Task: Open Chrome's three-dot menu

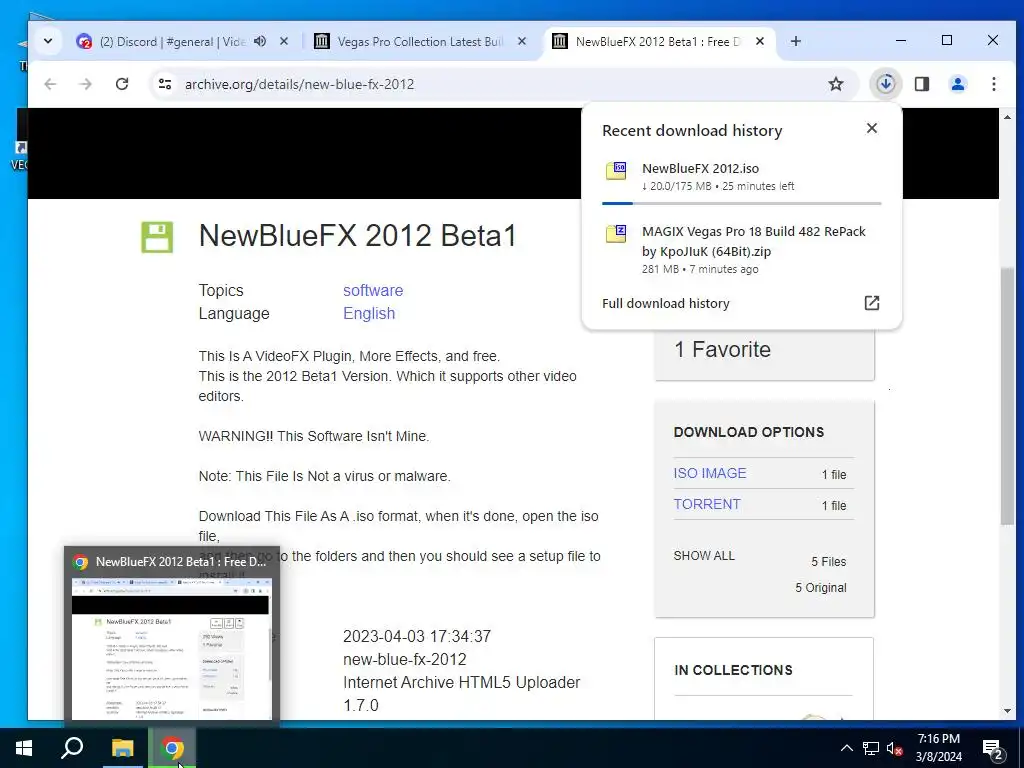Action: click(x=993, y=84)
